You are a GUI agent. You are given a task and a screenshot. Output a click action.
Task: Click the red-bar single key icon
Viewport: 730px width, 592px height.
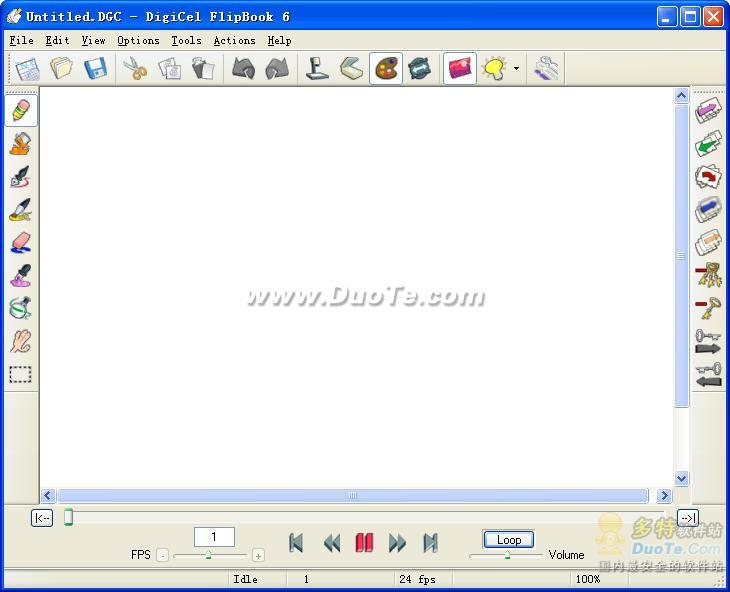click(708, 308)
